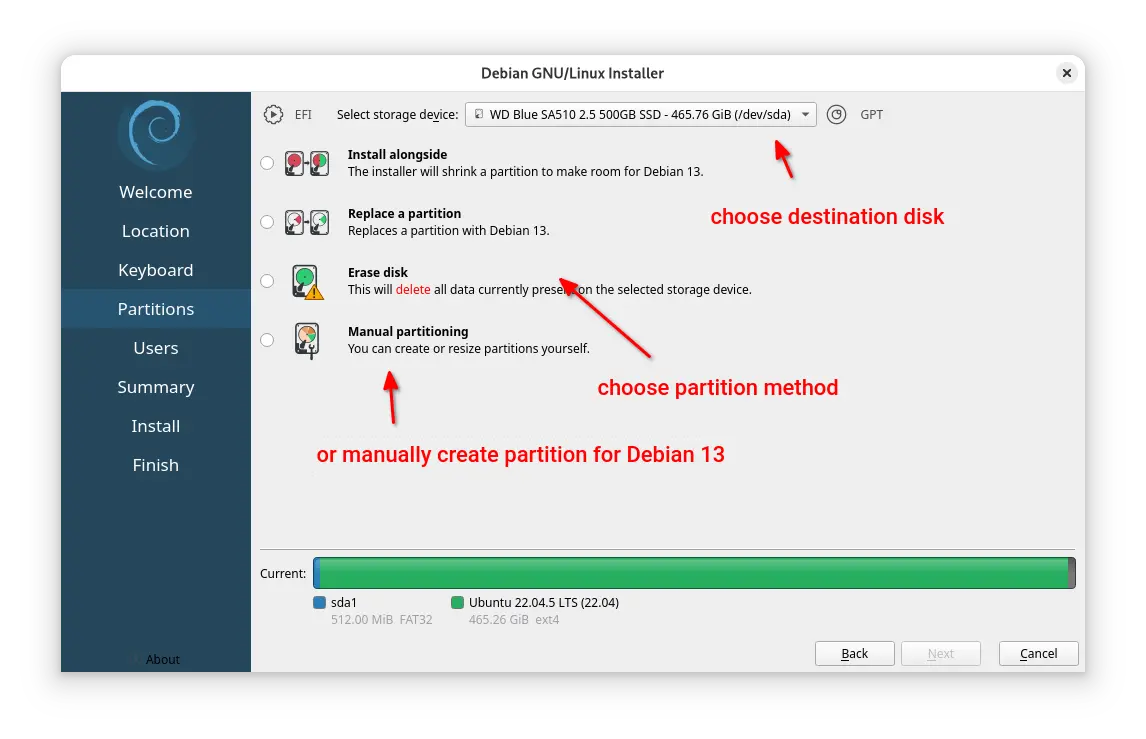Click the 'Replace a partition' option title
The height and width of the screenshot is (739, 1146).
click(404, 214)
